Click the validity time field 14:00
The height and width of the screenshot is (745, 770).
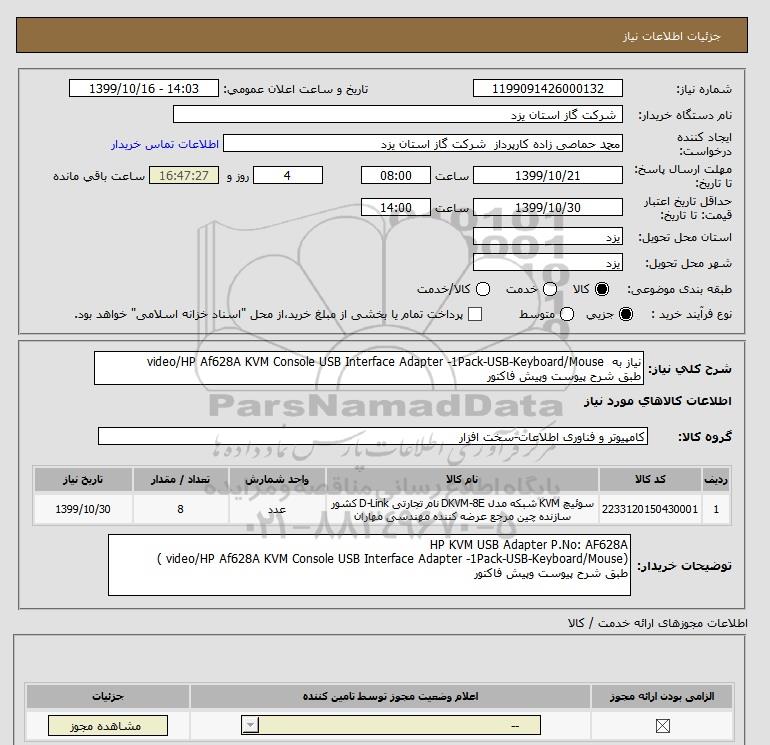tap(396, 207)
